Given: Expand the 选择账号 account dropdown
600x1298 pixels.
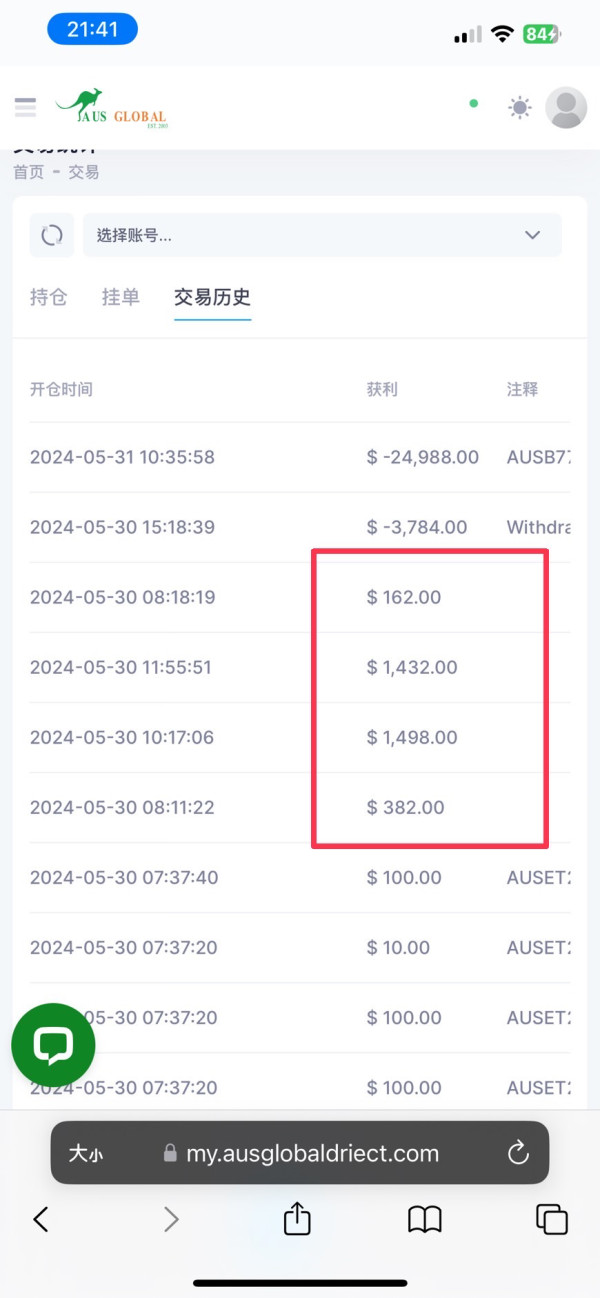Looking at the screenshot, I should [x=322, y=235].
